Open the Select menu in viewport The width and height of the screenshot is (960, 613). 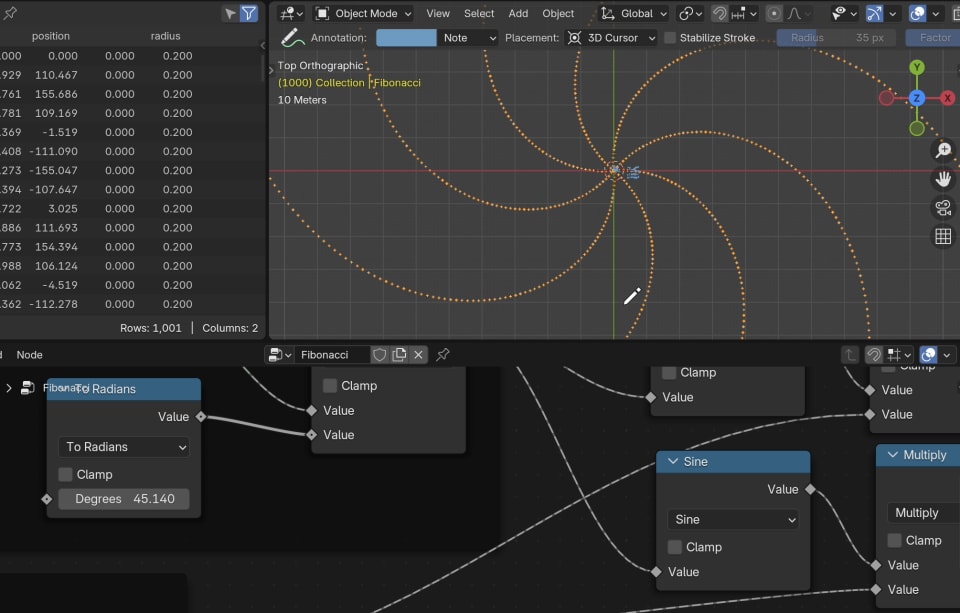tap(479, 14)
